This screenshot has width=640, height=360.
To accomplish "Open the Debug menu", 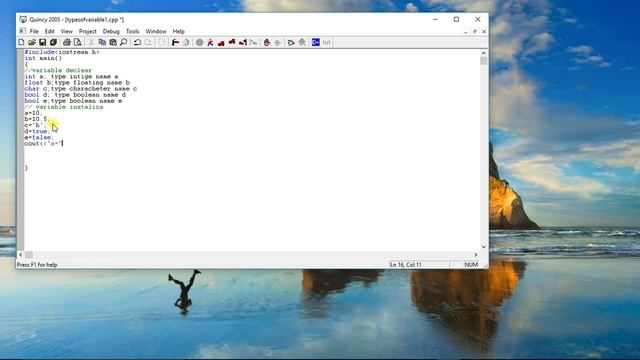I will pyautogui.click(x=111, y=31).
